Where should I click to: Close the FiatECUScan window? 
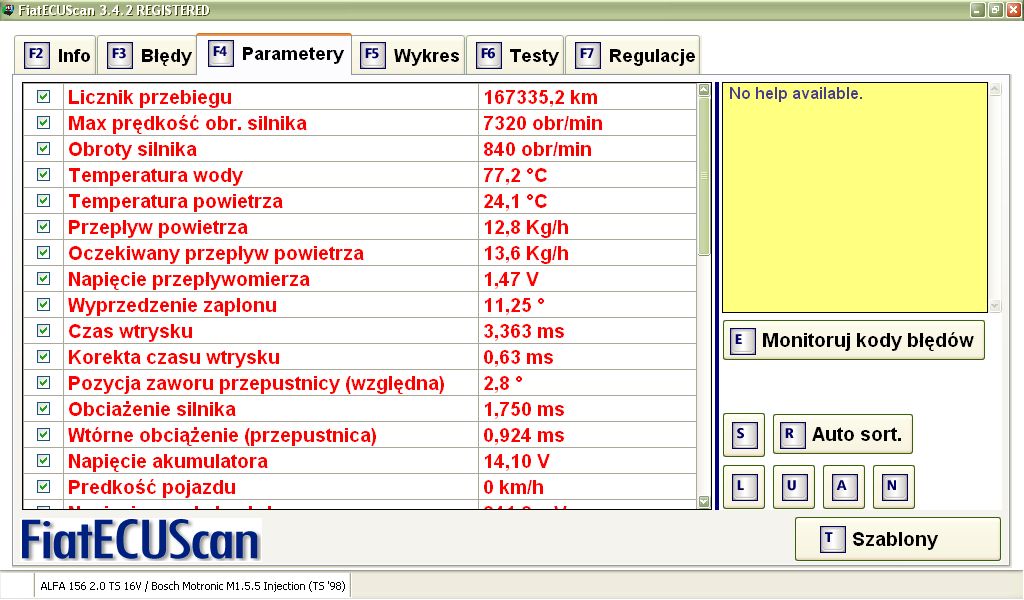click(1014, 10)
